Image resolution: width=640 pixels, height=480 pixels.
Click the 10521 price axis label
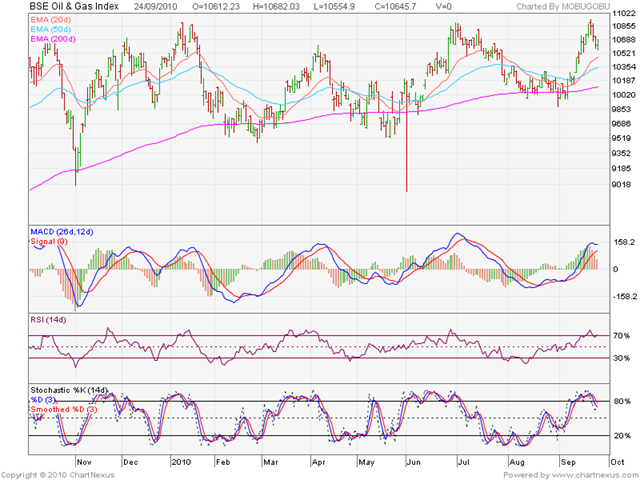coord(624,53)
